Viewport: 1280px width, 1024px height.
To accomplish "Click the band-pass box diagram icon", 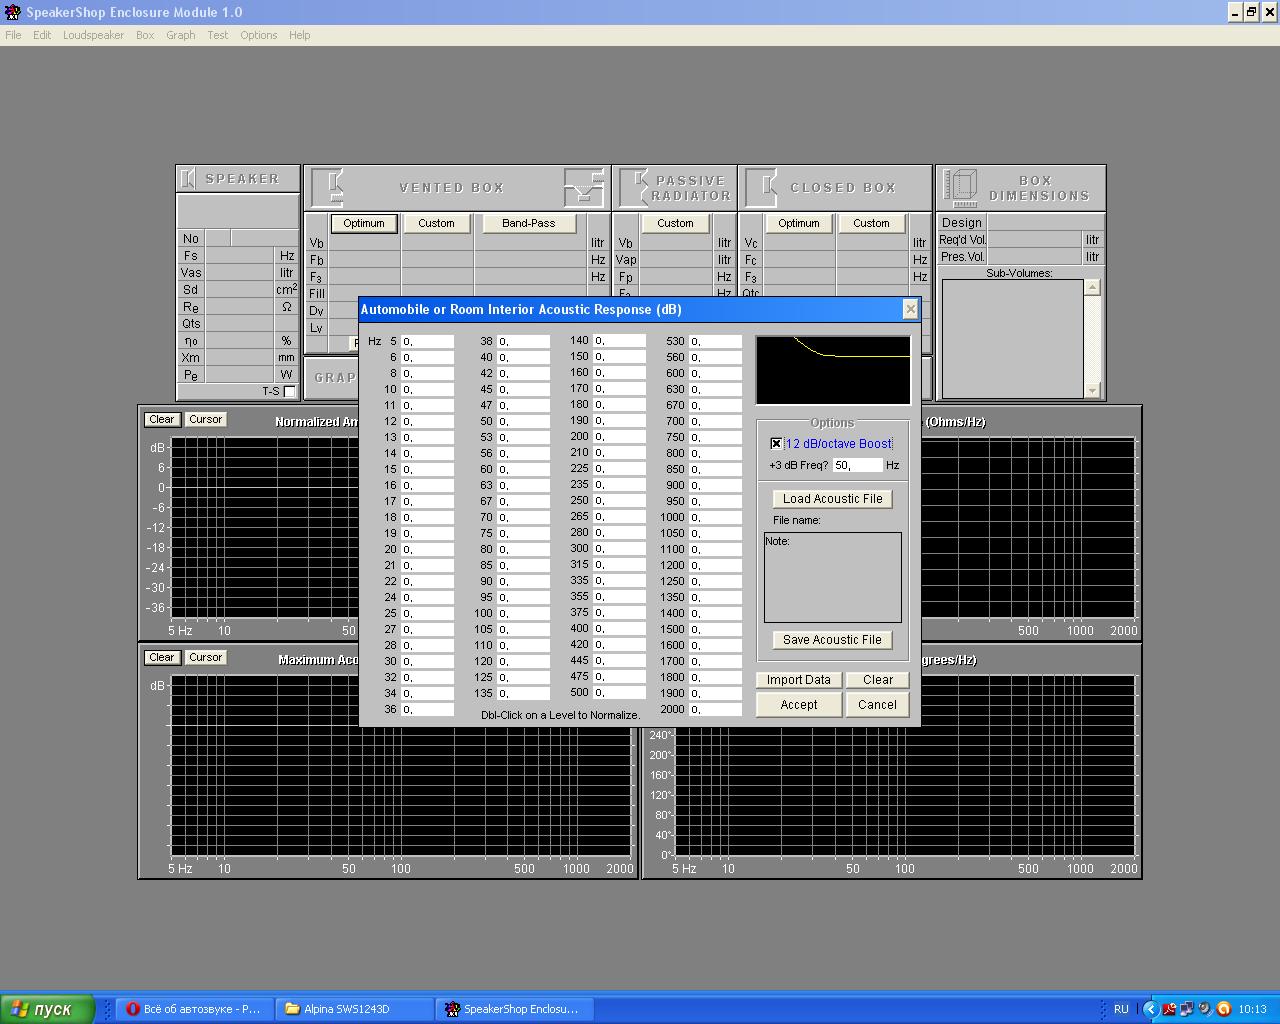I will [x=584, y=187].
